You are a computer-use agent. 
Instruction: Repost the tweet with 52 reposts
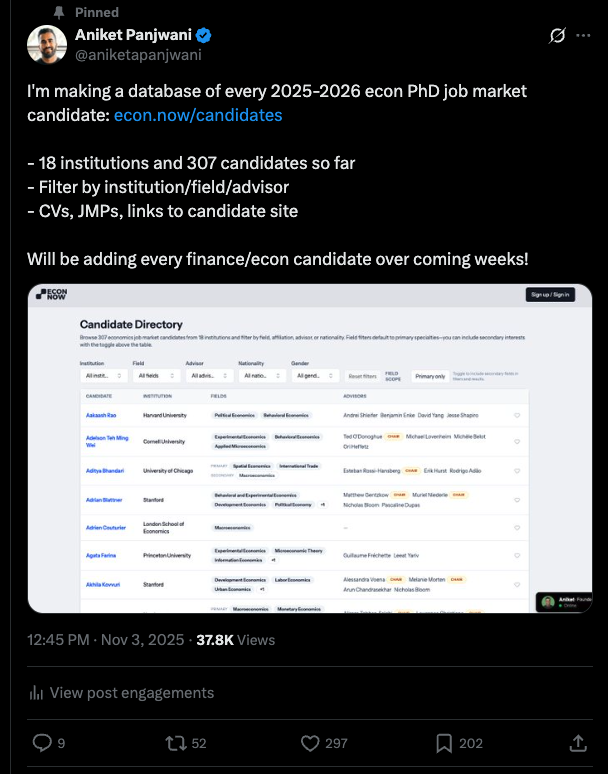coord(175,743)
